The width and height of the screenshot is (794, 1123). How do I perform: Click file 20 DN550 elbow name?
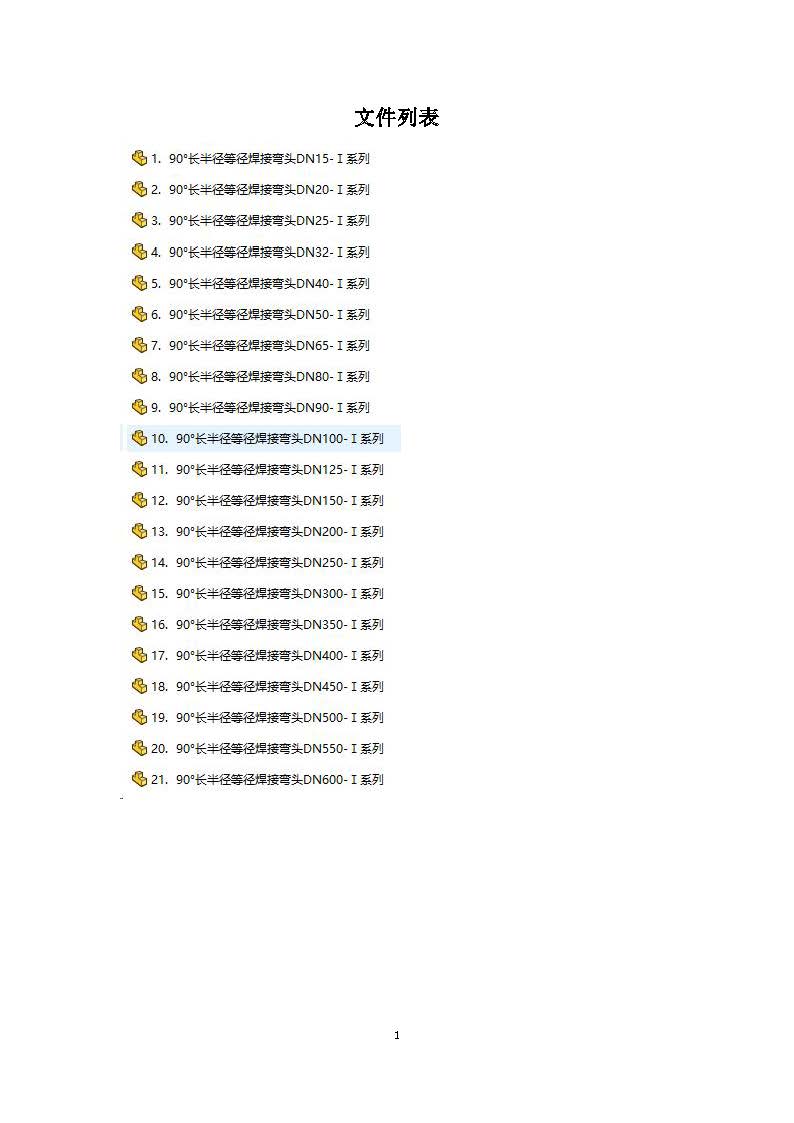[x=280, y=748]
